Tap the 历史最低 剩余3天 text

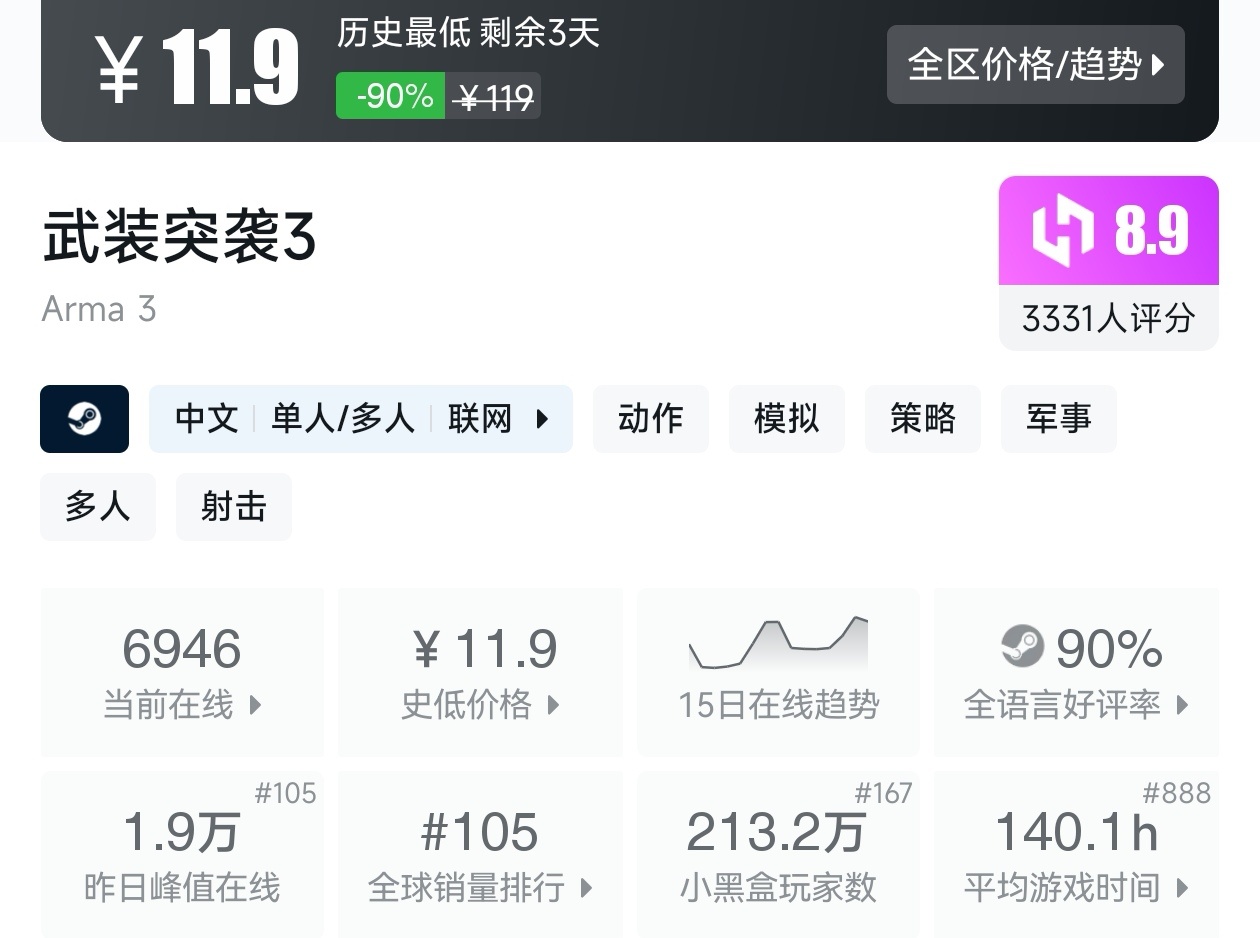click(x=468, y=33)
